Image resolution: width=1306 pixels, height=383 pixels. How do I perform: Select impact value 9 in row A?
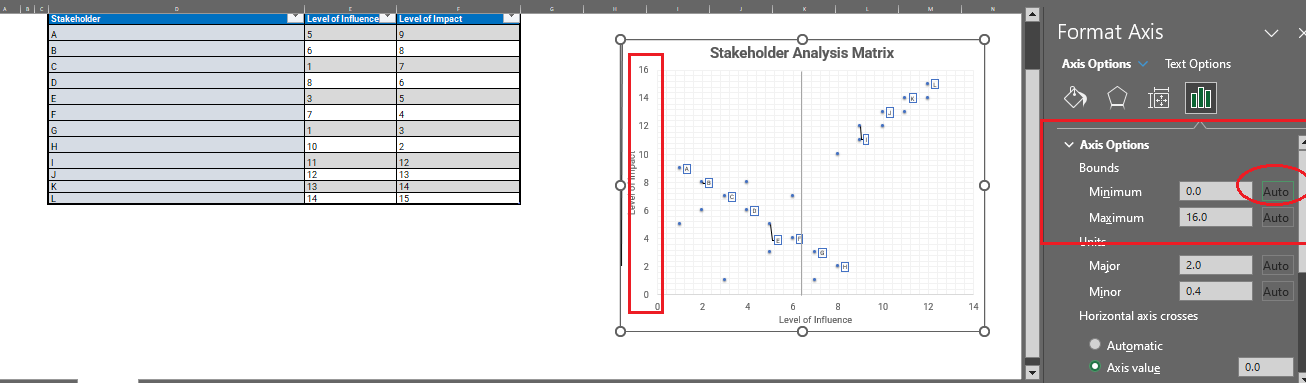458,34
